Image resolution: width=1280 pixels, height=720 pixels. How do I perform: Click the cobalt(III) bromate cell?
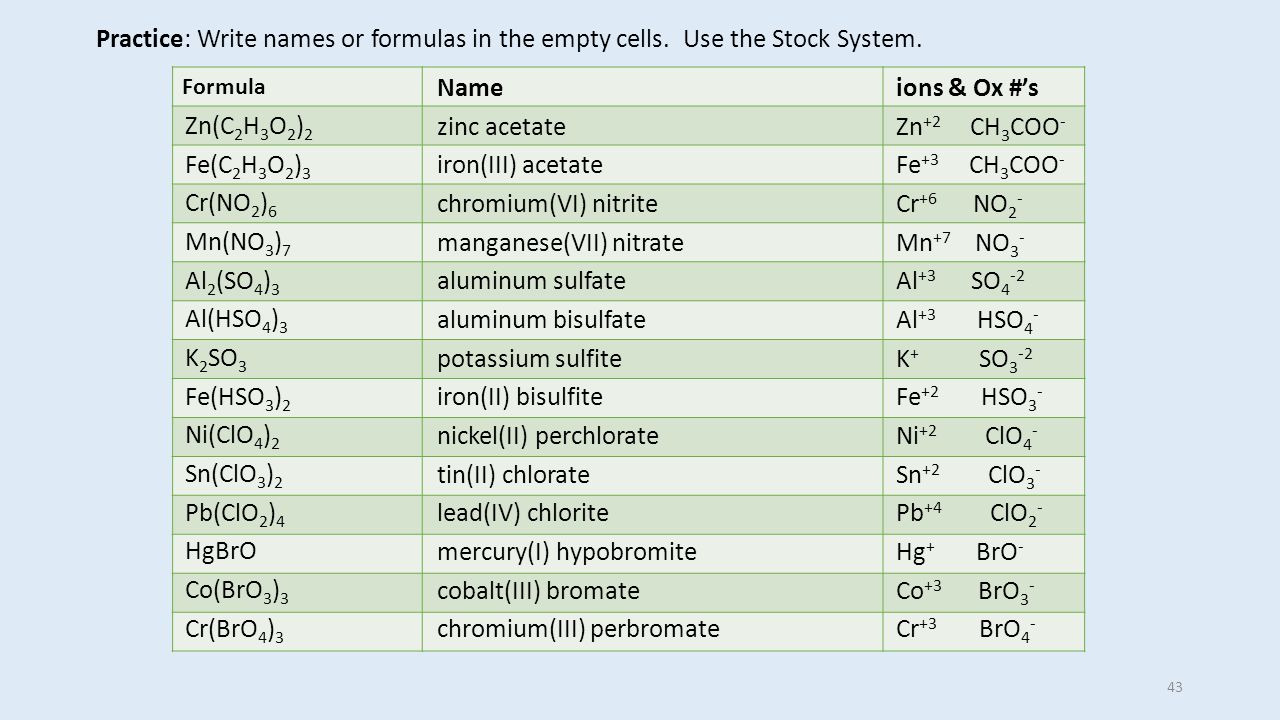pos(654,594)
